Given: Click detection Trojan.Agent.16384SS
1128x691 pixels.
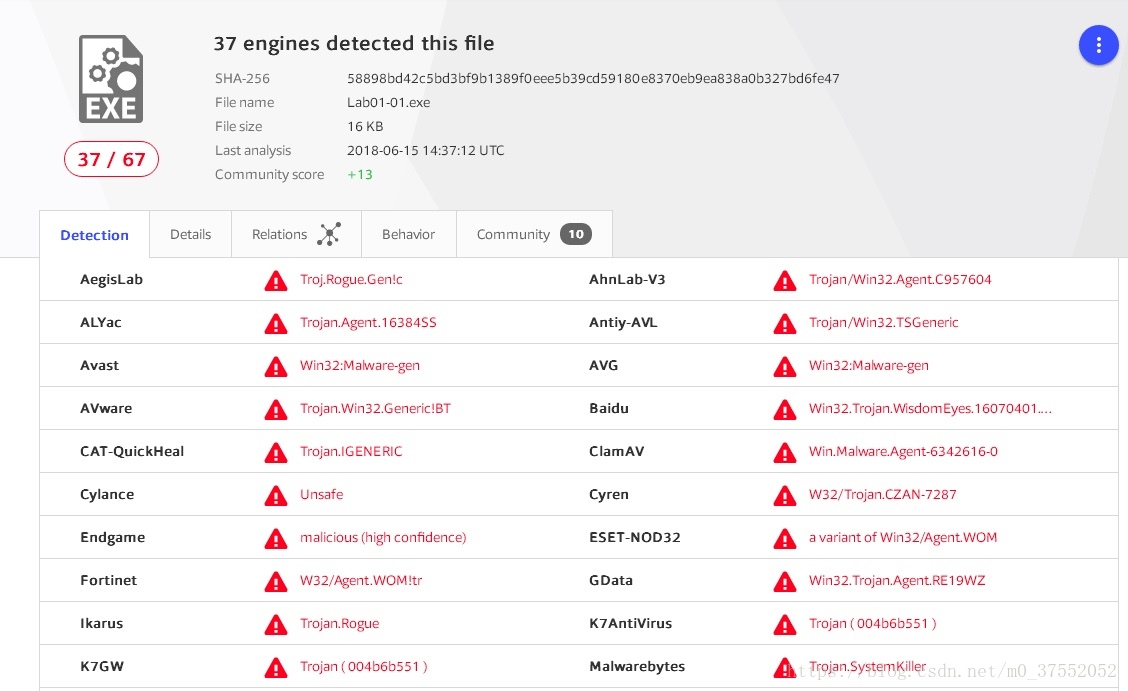Looking at the screenshot, I should 368,322.
